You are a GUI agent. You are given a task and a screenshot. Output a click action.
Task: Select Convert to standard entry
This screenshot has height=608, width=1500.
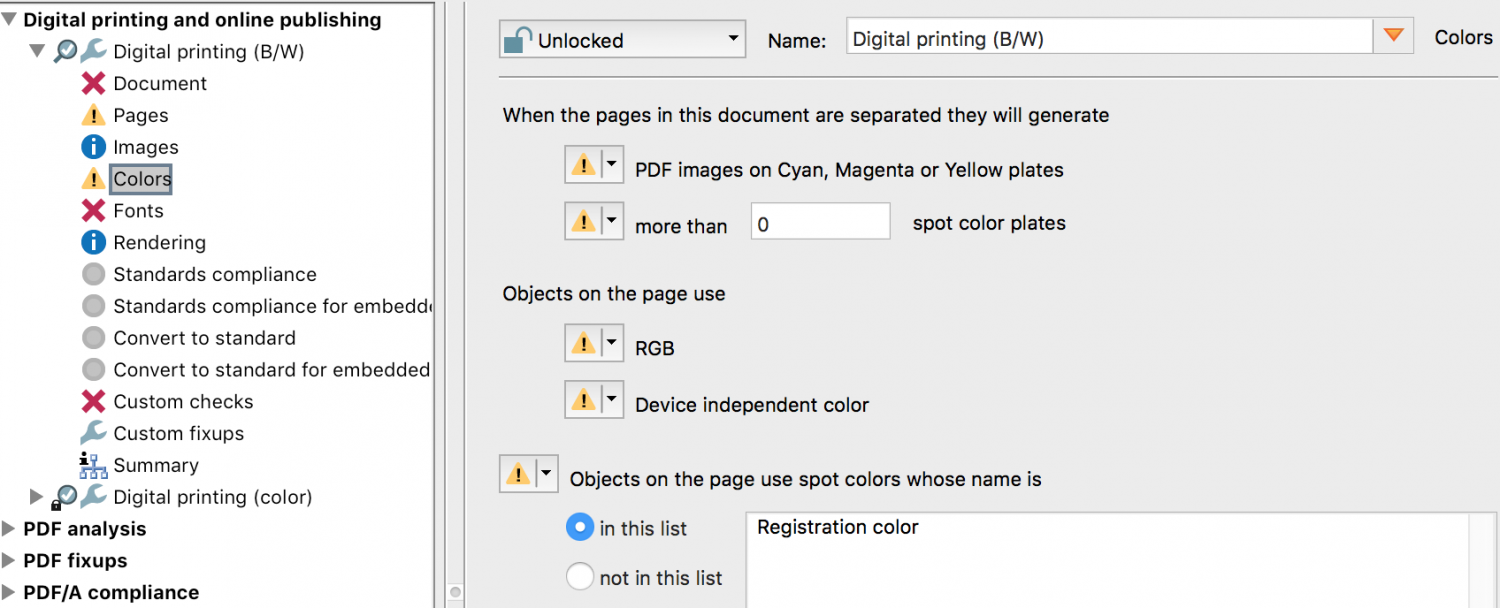(204, 338)
